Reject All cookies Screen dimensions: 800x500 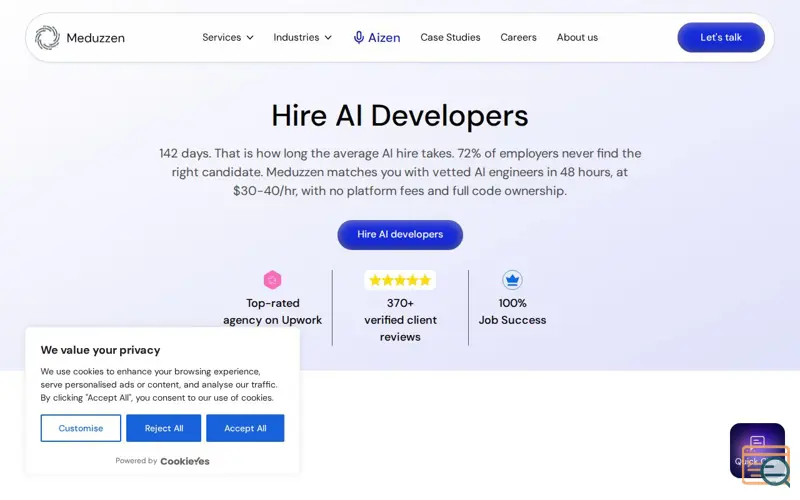click(x=164, y=428)
